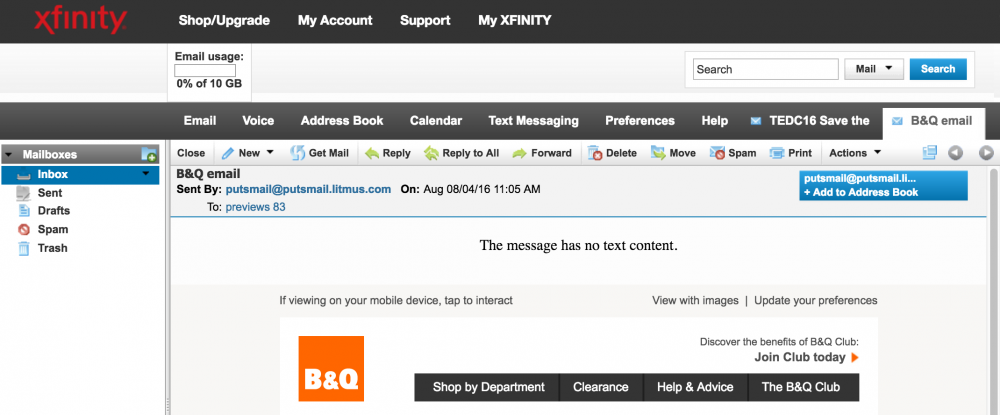Switch to the Address Book tab
The height and width of the screenshot is (415, 1000).
pyautogui.click(x=342, y=121)
